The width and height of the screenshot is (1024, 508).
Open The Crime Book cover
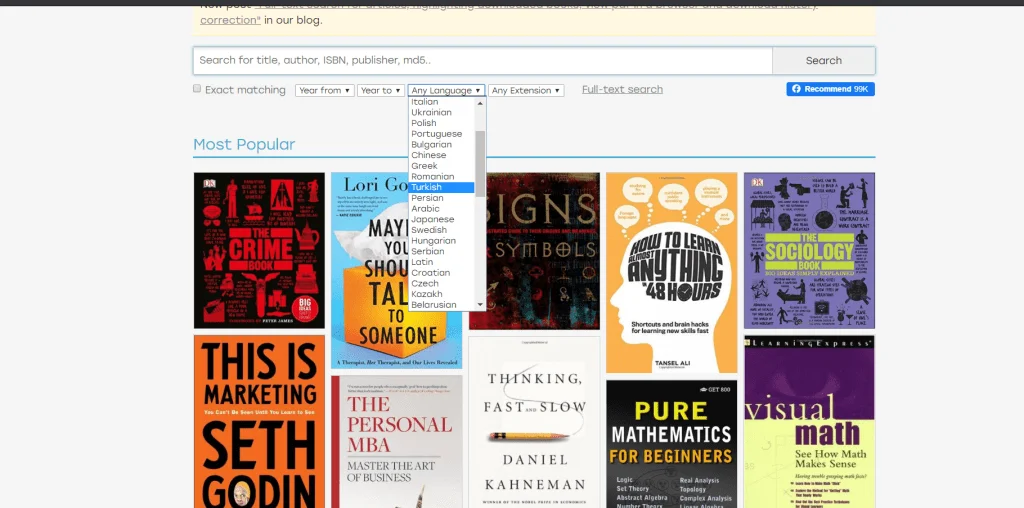[259, 250]
